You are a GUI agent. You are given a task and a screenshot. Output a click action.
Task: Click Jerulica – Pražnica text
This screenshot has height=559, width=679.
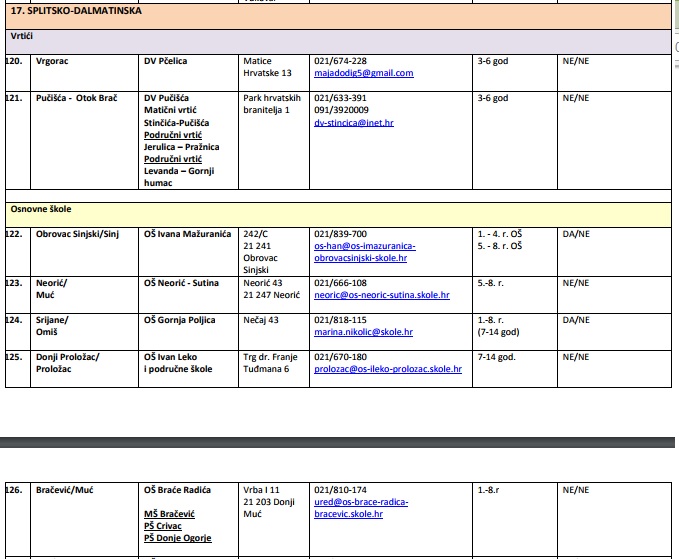point(181,147)
